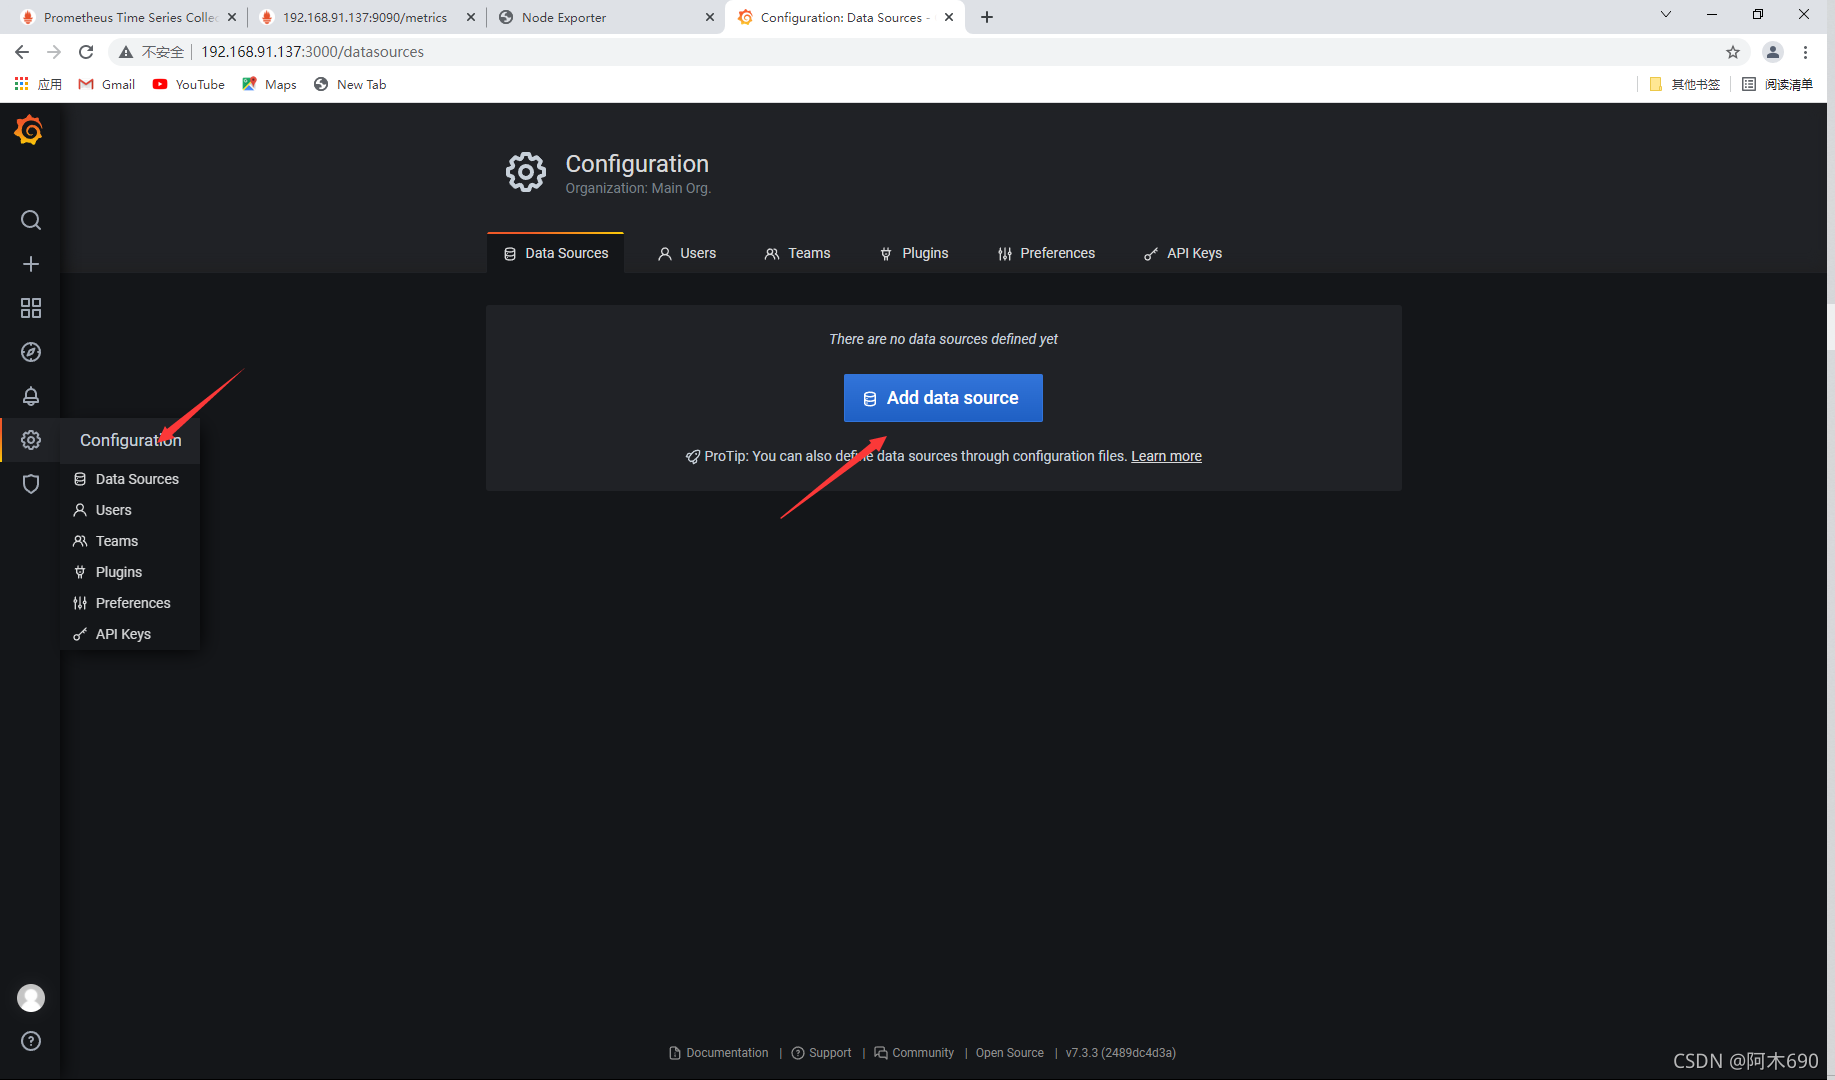
Task: Open the 阅读清单 reading list
Action: tap(1777, 84)
